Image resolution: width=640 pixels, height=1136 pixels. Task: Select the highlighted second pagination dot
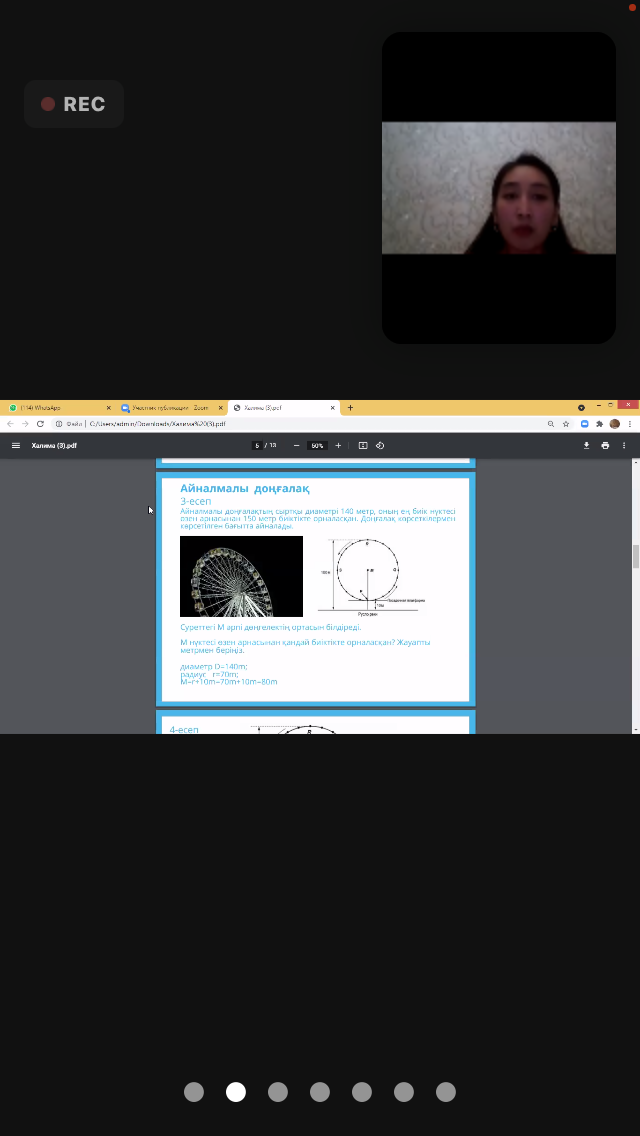click(236, 1092)
